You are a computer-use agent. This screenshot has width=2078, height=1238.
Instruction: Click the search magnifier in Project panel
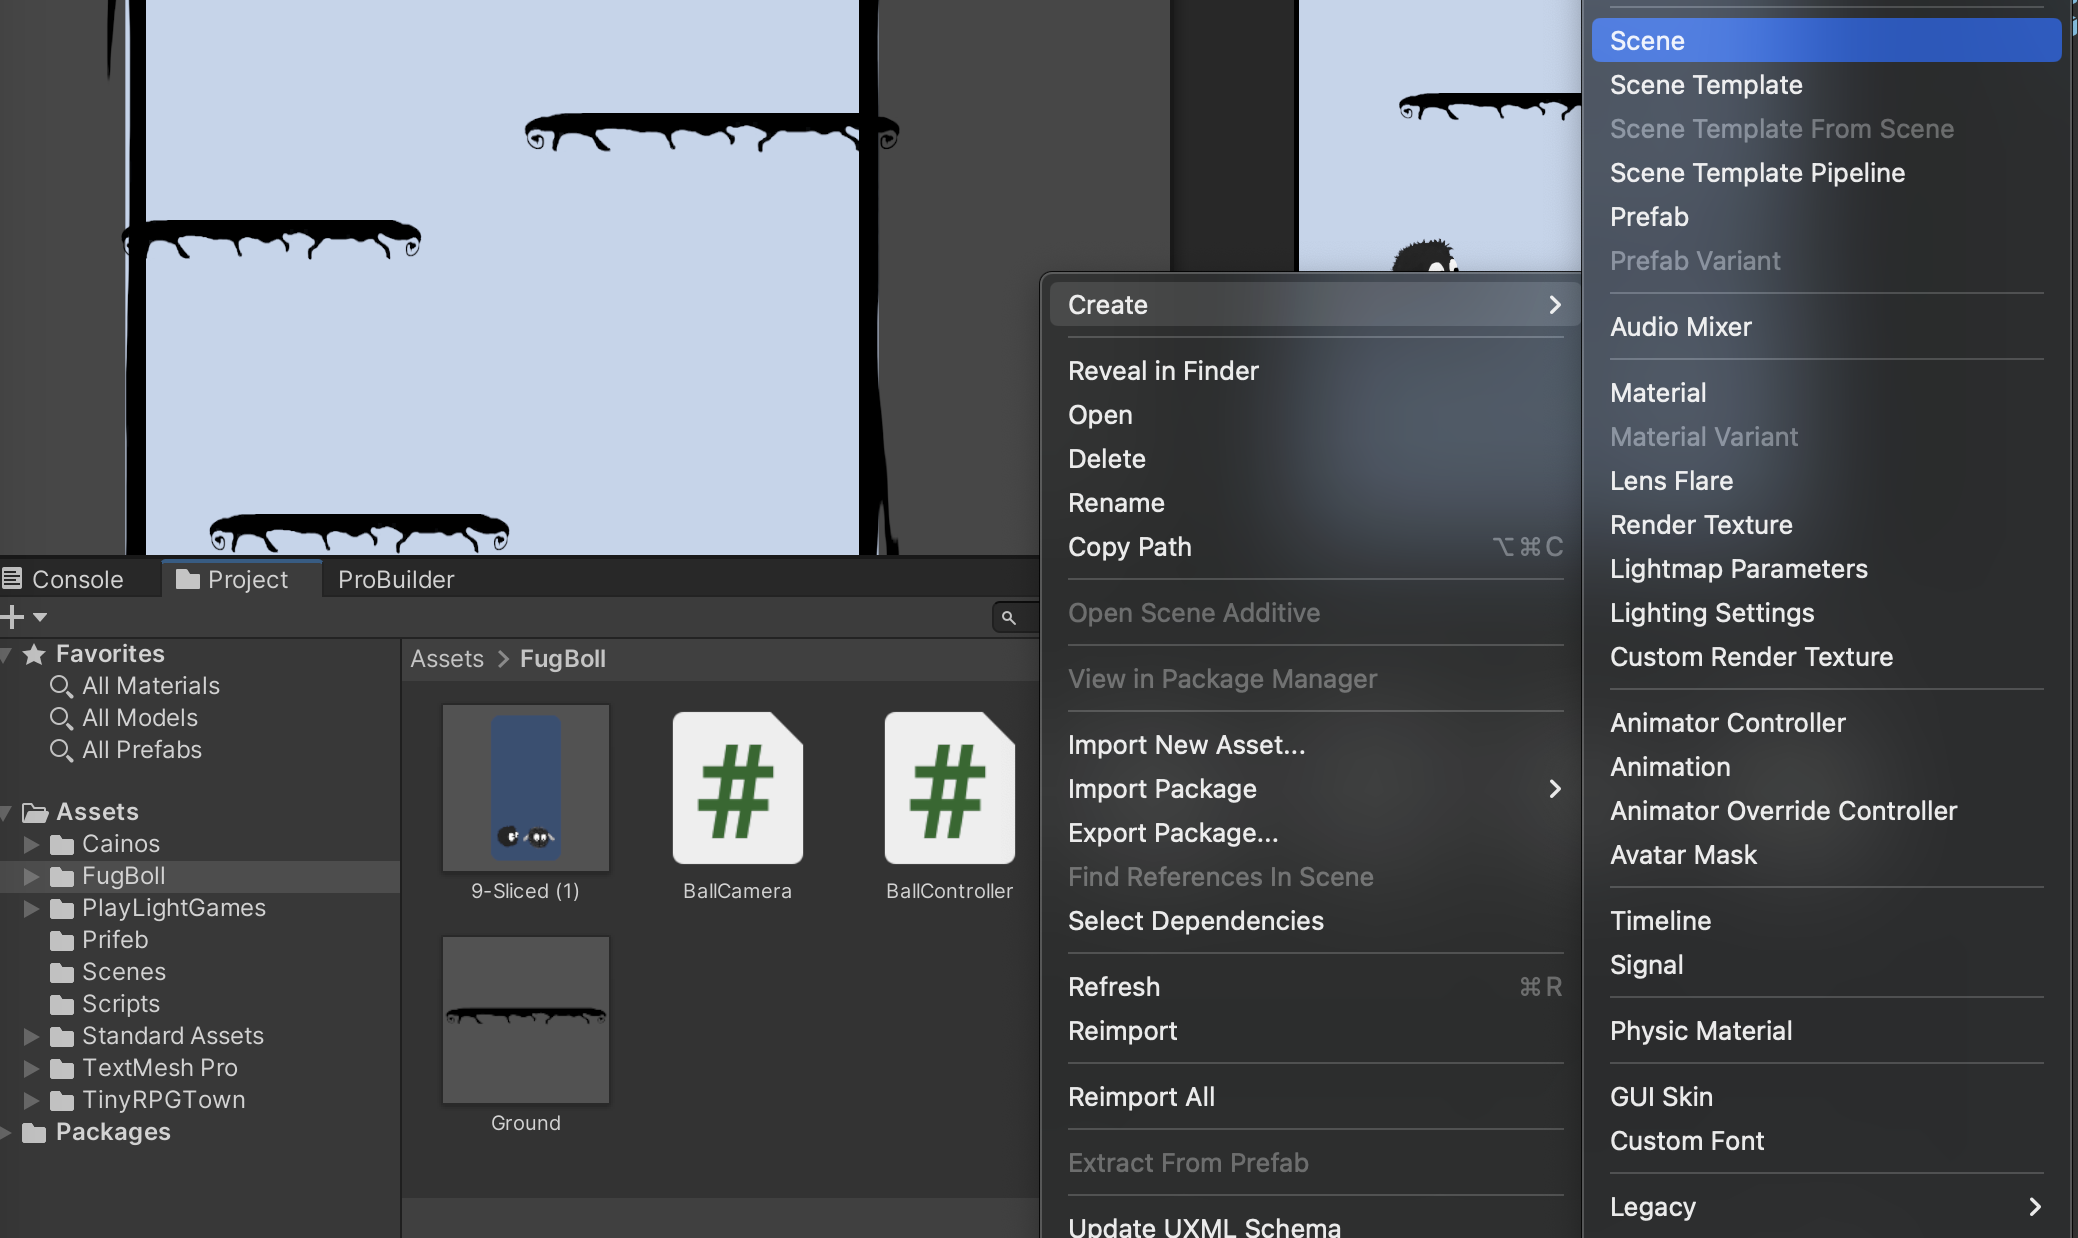click(x=1008, y=618)
